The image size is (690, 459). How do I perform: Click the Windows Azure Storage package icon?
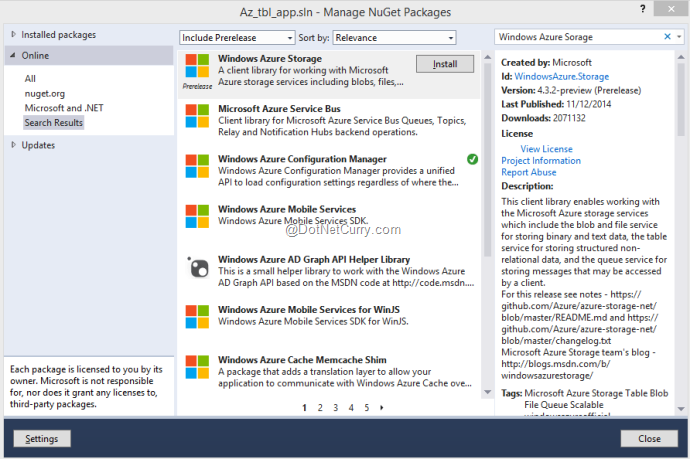click(x=197, y=66)
